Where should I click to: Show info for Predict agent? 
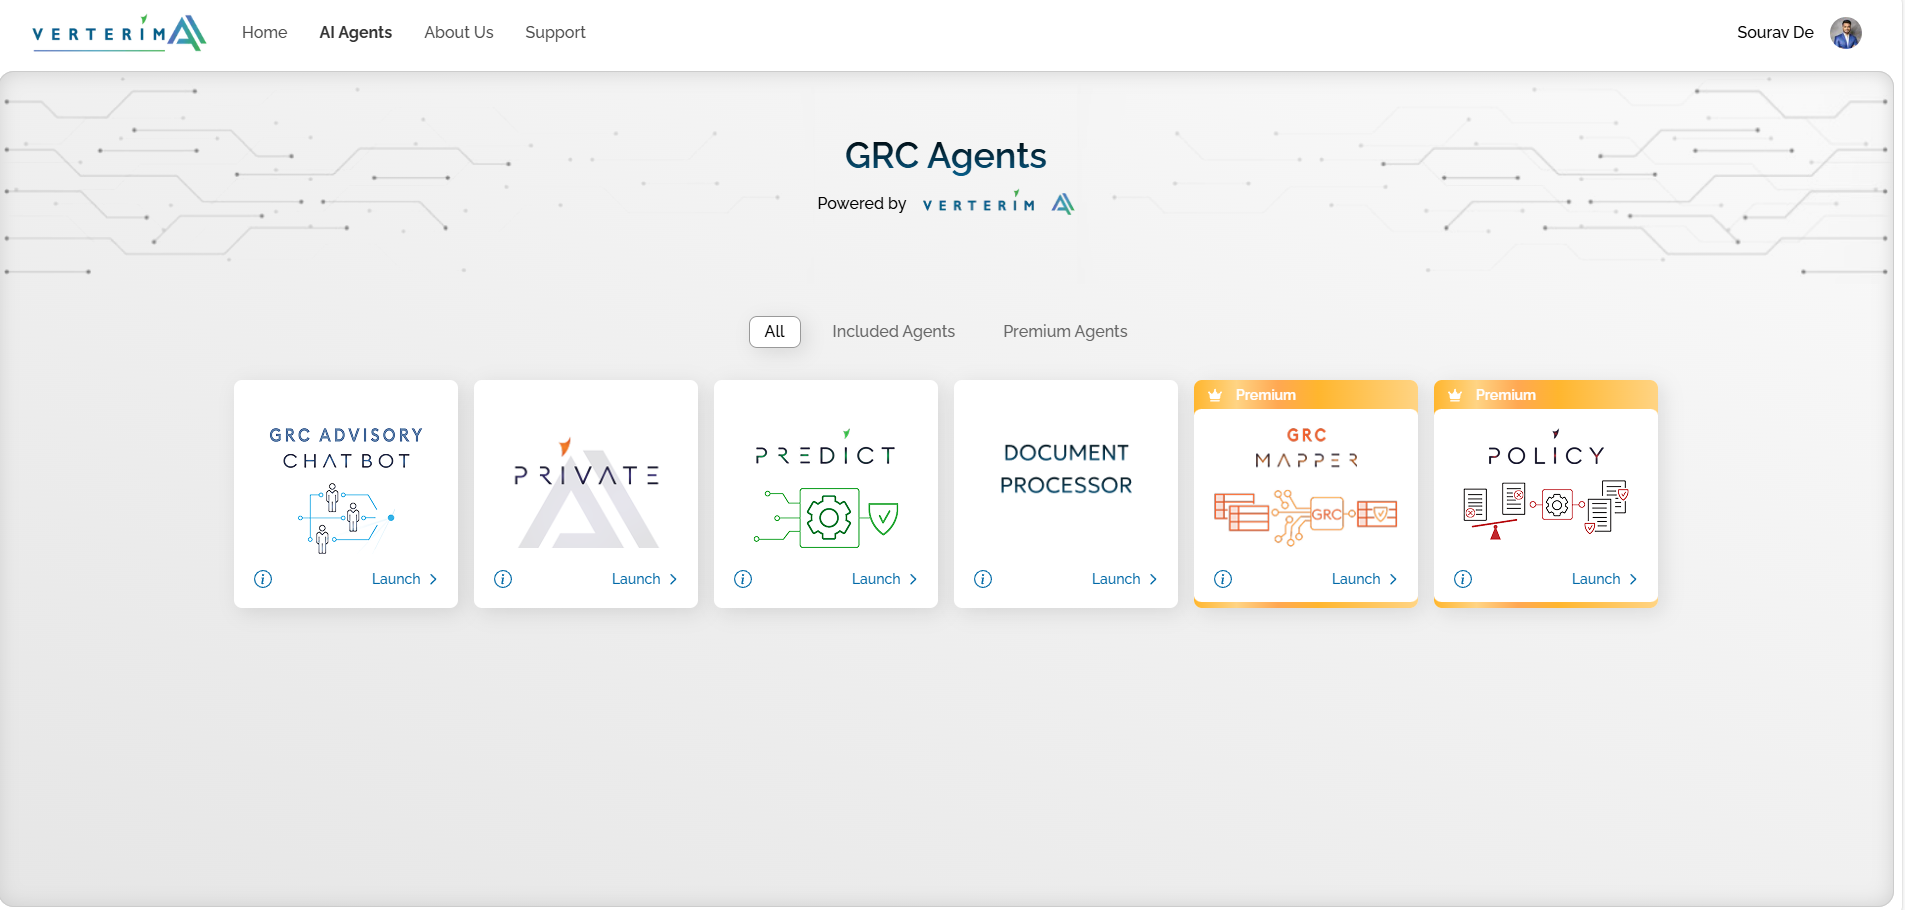[743, 579]
